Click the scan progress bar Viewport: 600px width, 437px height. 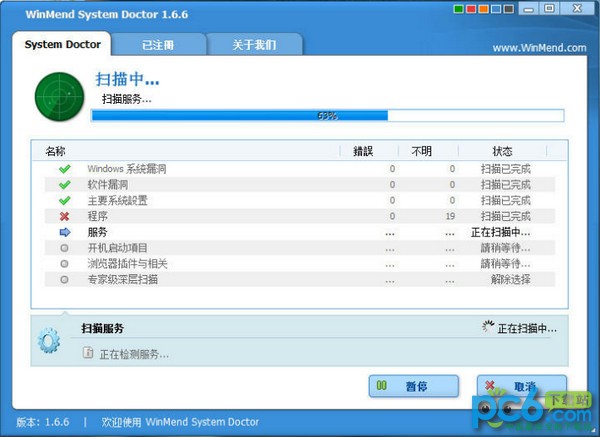328,116
